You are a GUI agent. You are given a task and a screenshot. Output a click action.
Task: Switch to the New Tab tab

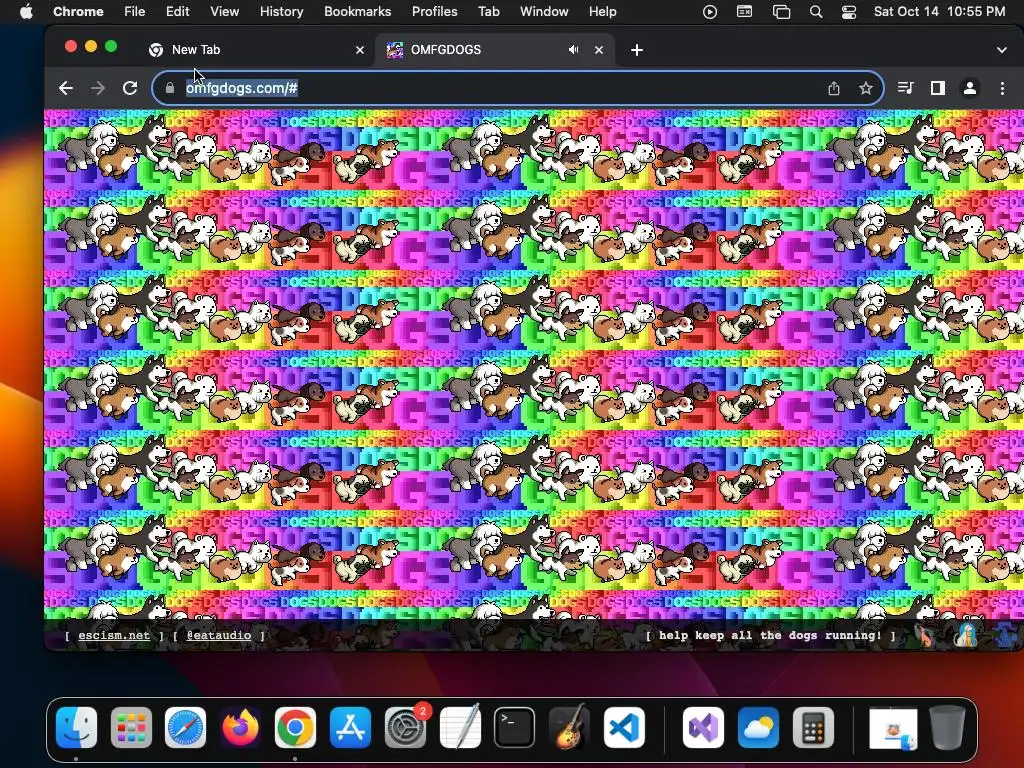256,50
